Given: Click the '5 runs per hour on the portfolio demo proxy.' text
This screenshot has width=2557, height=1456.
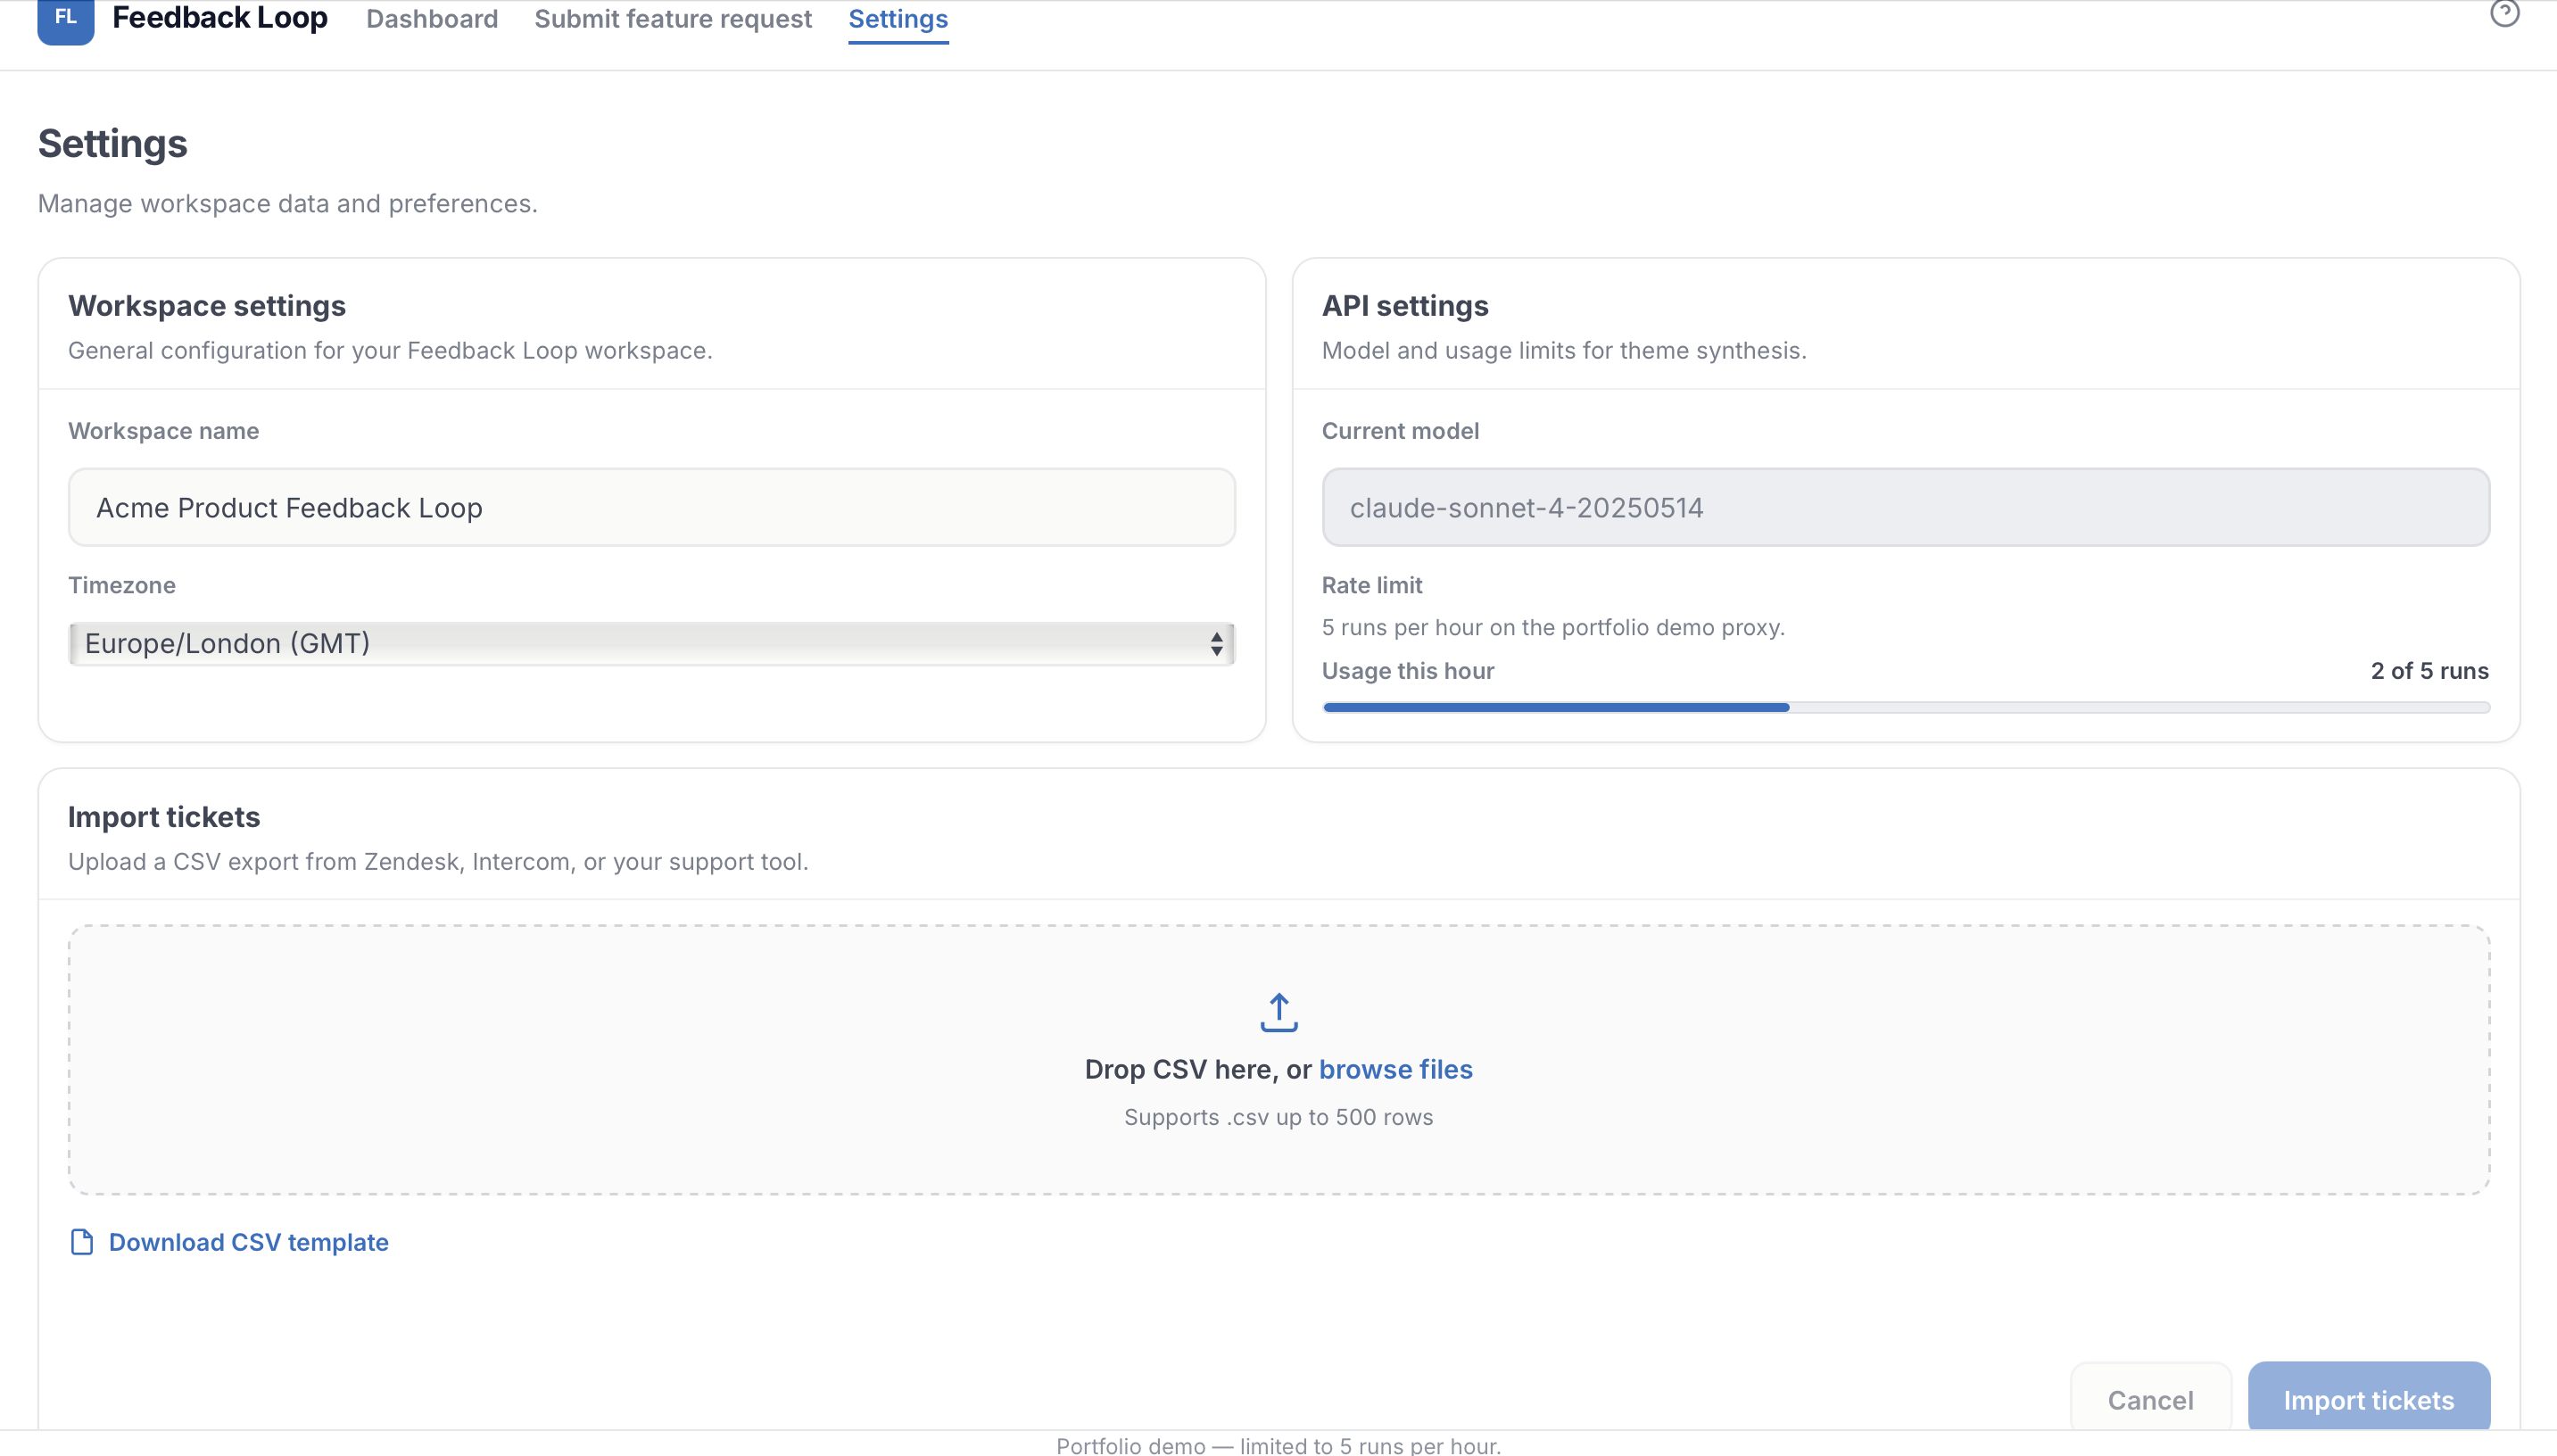Looking at the screenshot, I should (1553, 627).
